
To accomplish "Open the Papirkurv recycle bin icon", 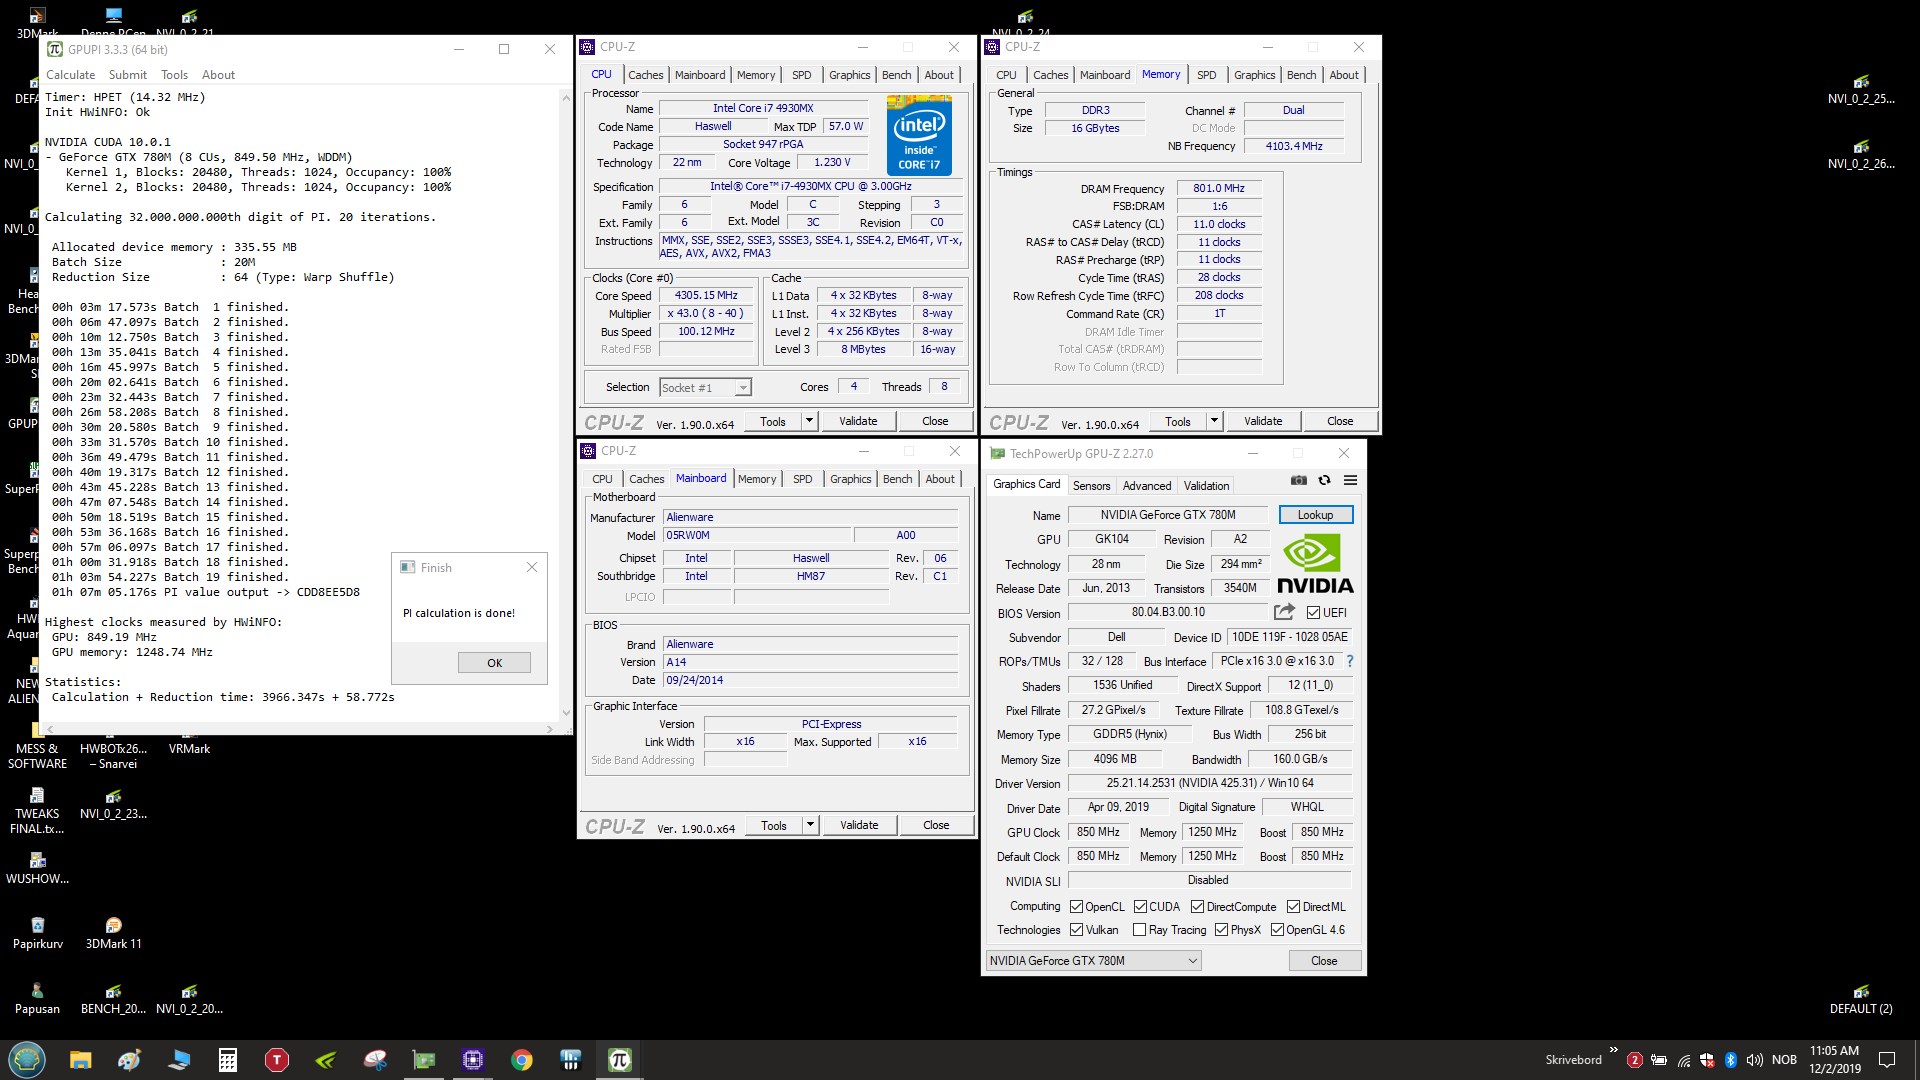I will tap(37, 932).
